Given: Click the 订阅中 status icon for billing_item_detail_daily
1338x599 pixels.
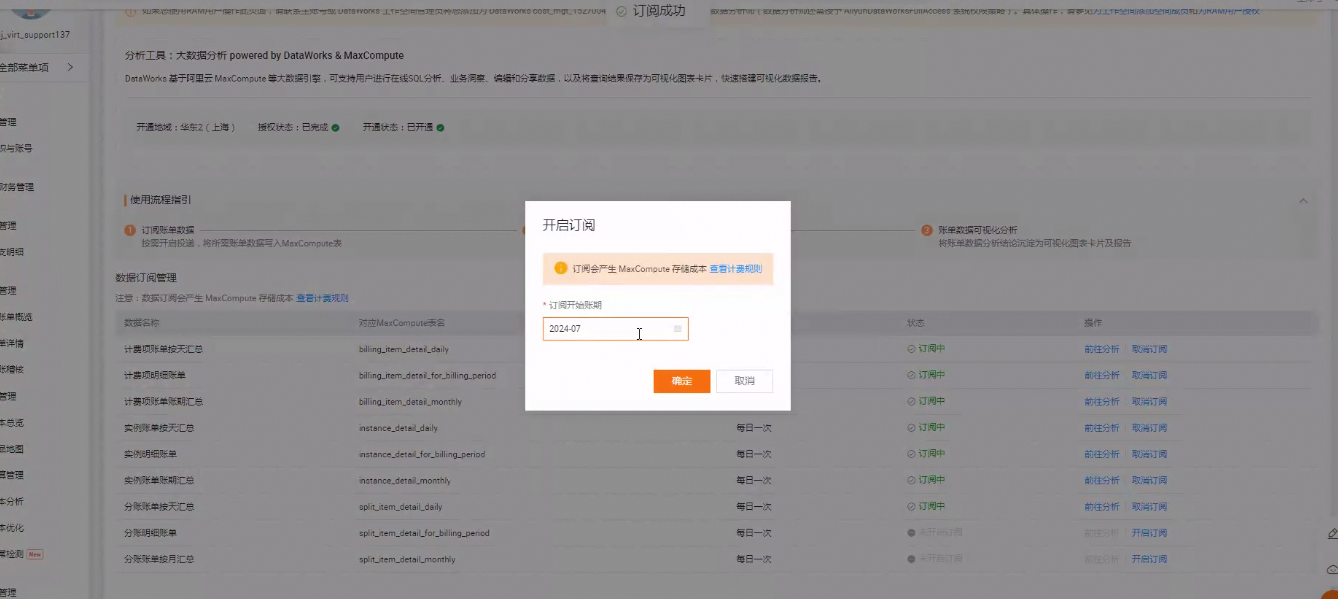Looking at the screenshot, I should click(x=911, y=349).
